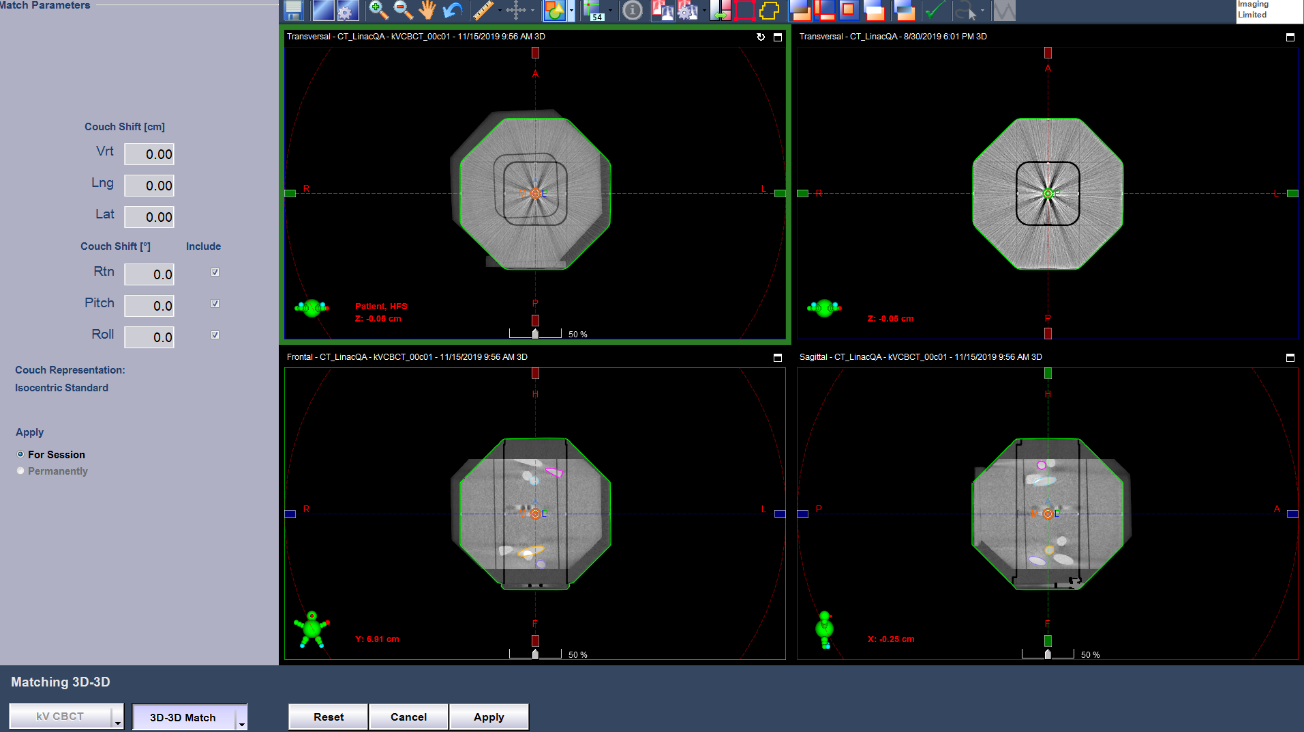Open the 3D-3D Match dropdown arrow
Screen dimensions: 1304x732
pos(240,718)
